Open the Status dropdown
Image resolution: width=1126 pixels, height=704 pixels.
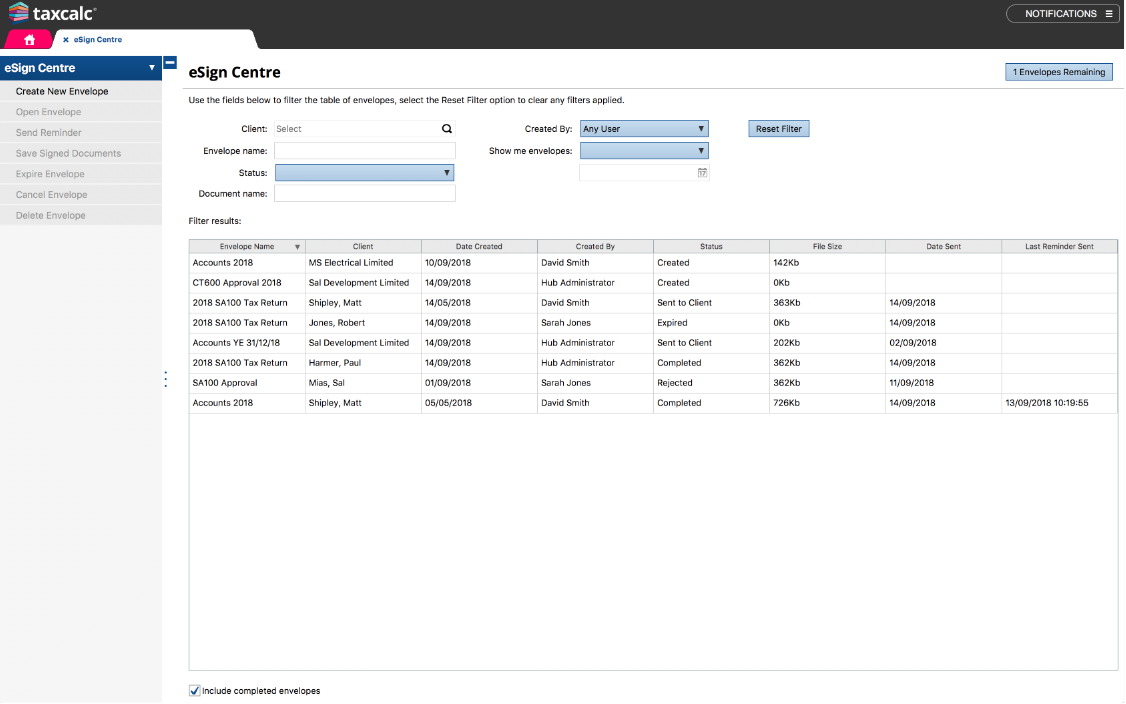coord(364,172)
